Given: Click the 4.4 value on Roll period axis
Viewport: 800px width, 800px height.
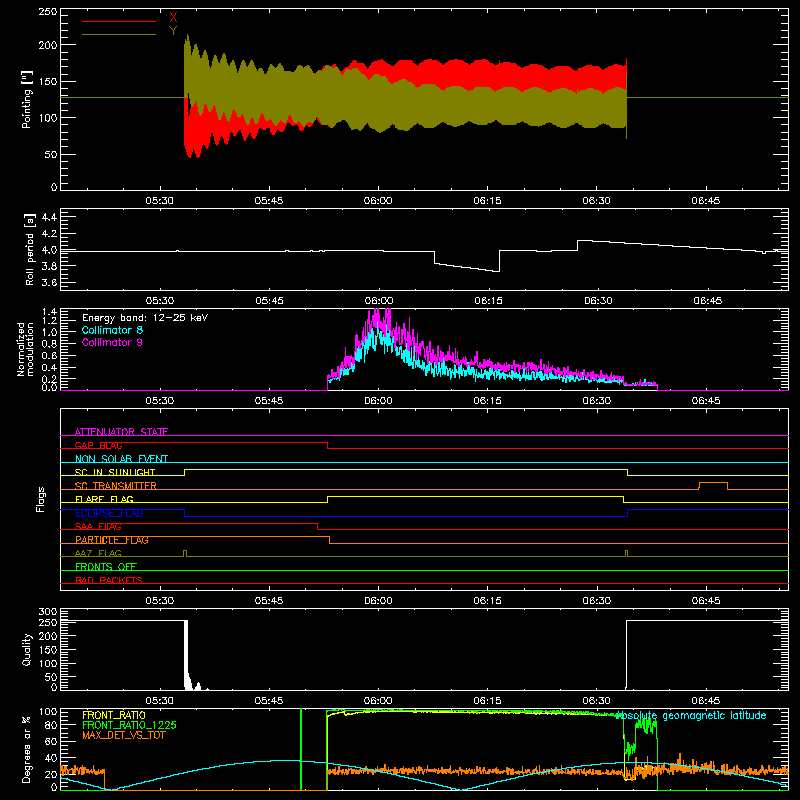Looking at the screenshot, I should 48,217.
